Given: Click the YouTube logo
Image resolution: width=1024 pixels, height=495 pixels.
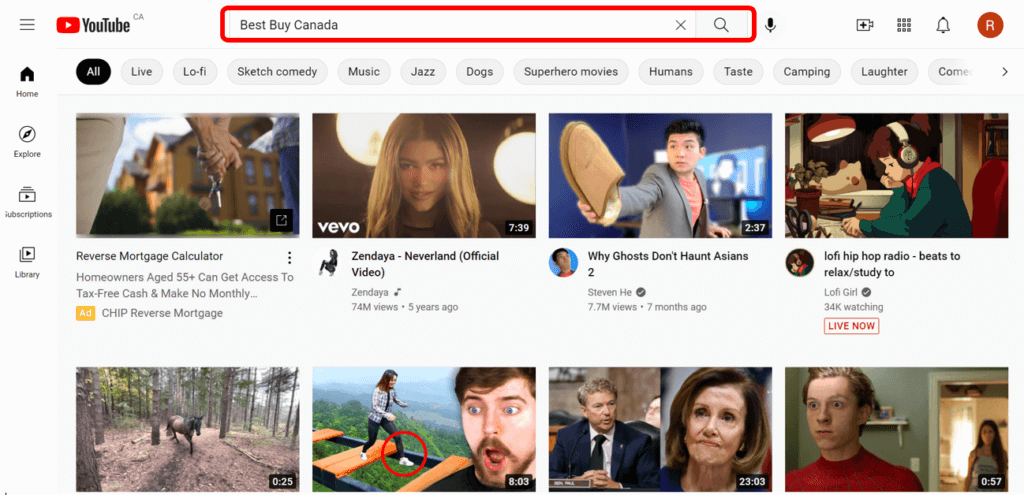Looking at the screenshot, I should [x=93, y=25].
